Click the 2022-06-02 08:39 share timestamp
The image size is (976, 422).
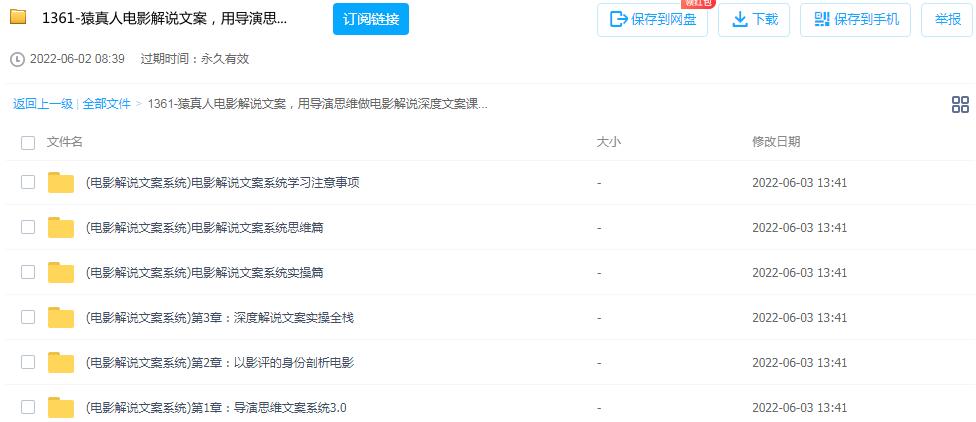77,59
